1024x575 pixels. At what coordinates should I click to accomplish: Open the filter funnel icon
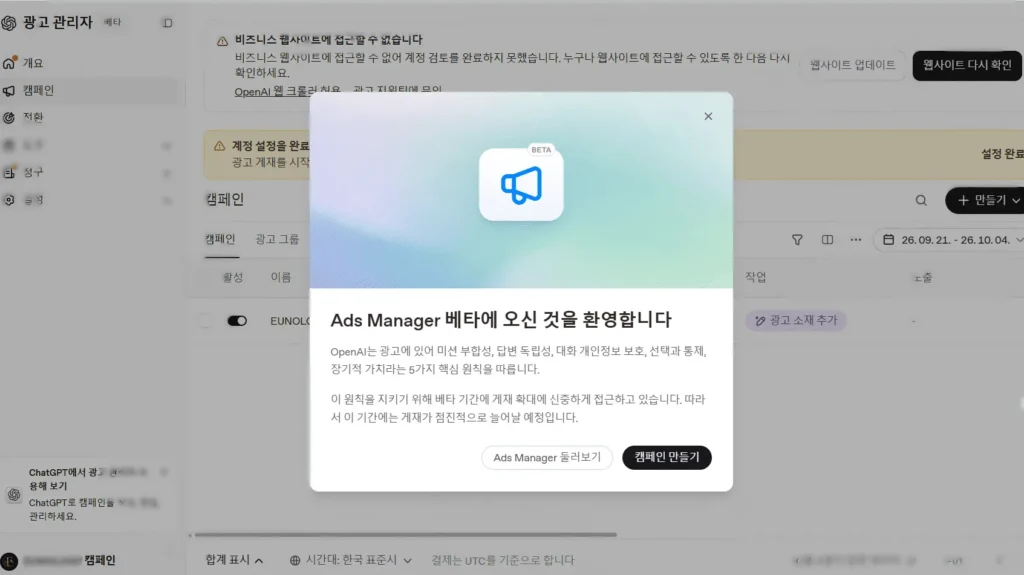coord(797,240)
